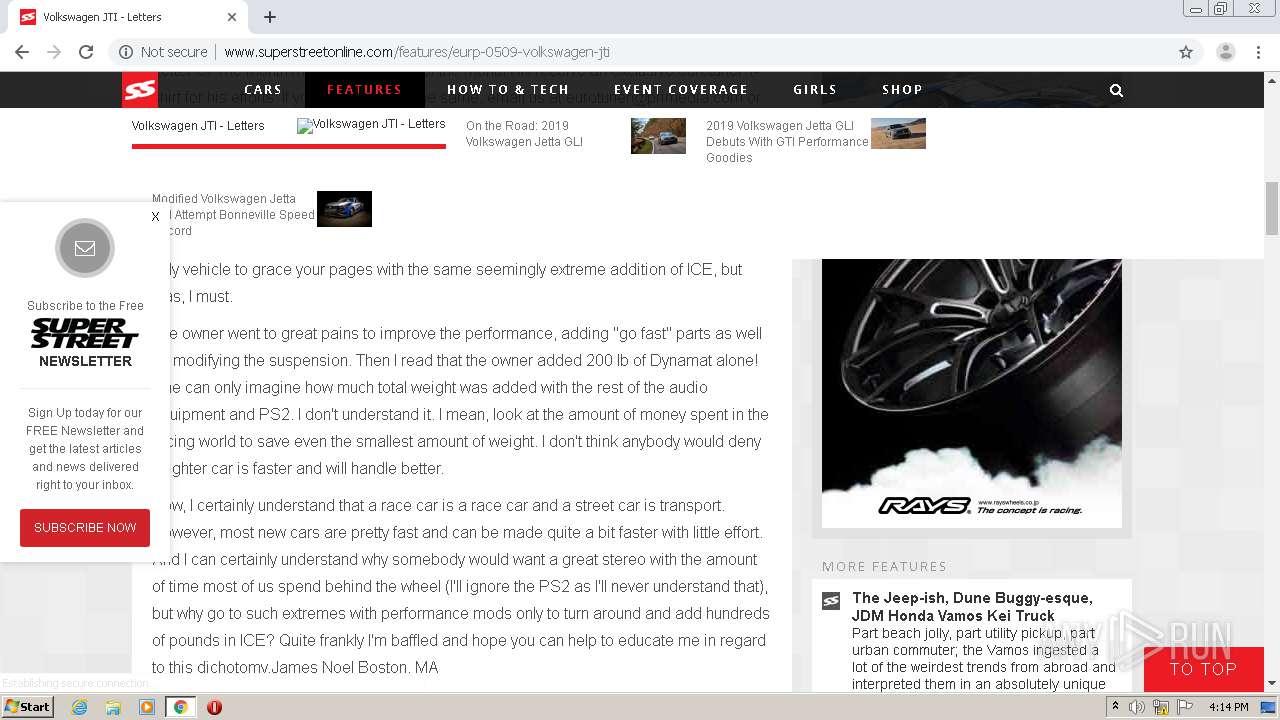Click the Bonneville Speed Record thumbnail

344,209
